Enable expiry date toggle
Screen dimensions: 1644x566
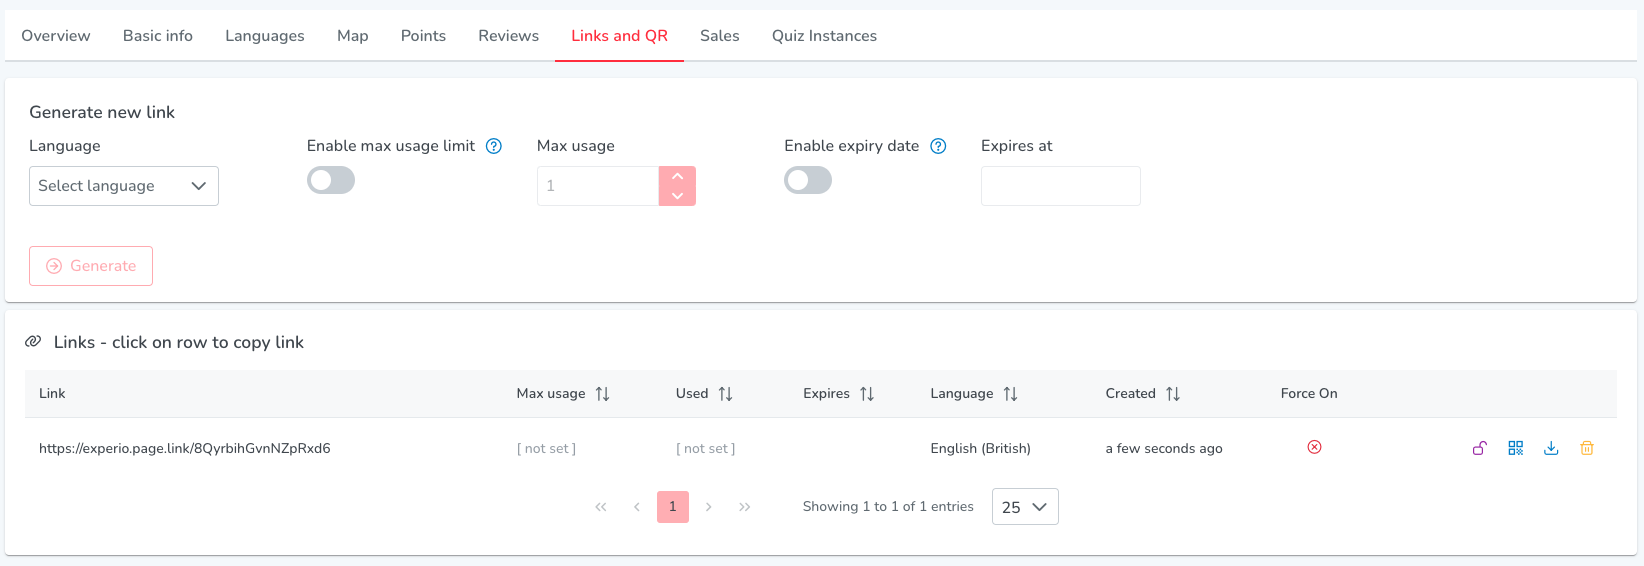(x=808, y=180)
